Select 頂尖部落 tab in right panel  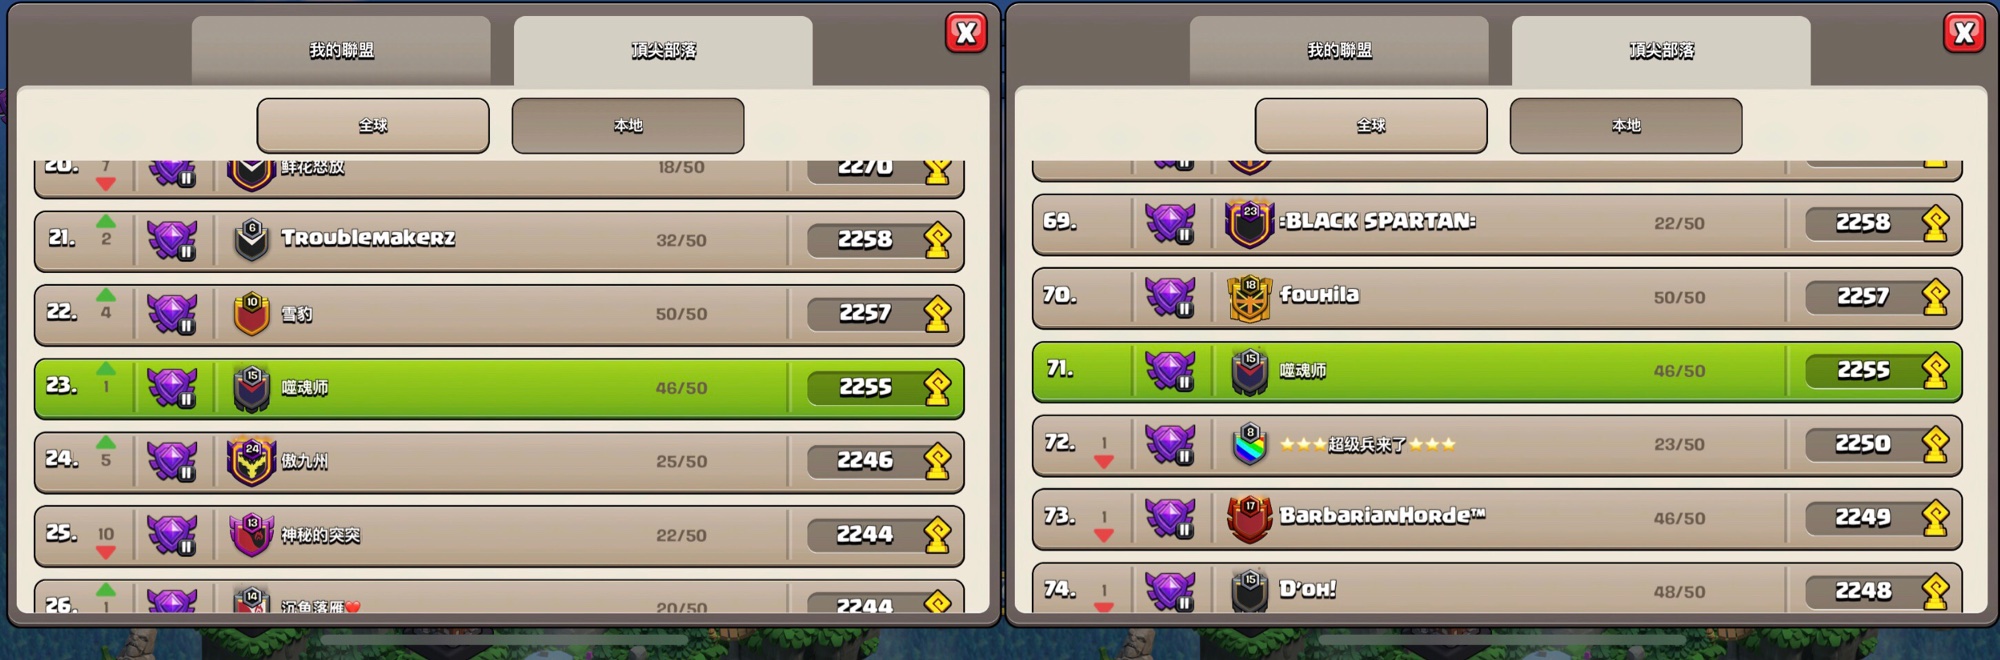coord(1661,50)
